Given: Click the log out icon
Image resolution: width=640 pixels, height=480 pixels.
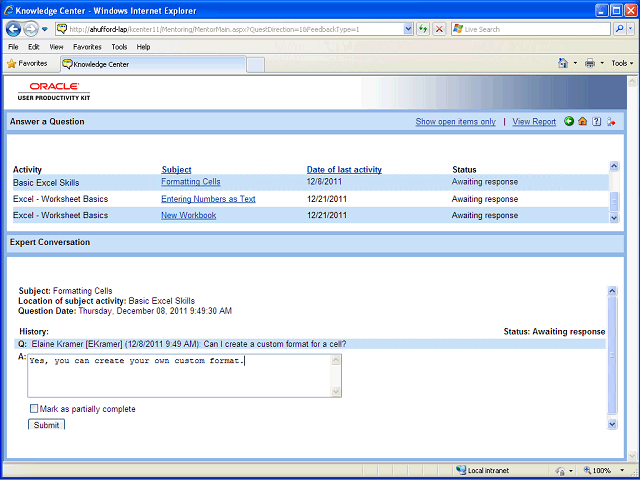Looking at the screenshot, I should coord(611,121).
